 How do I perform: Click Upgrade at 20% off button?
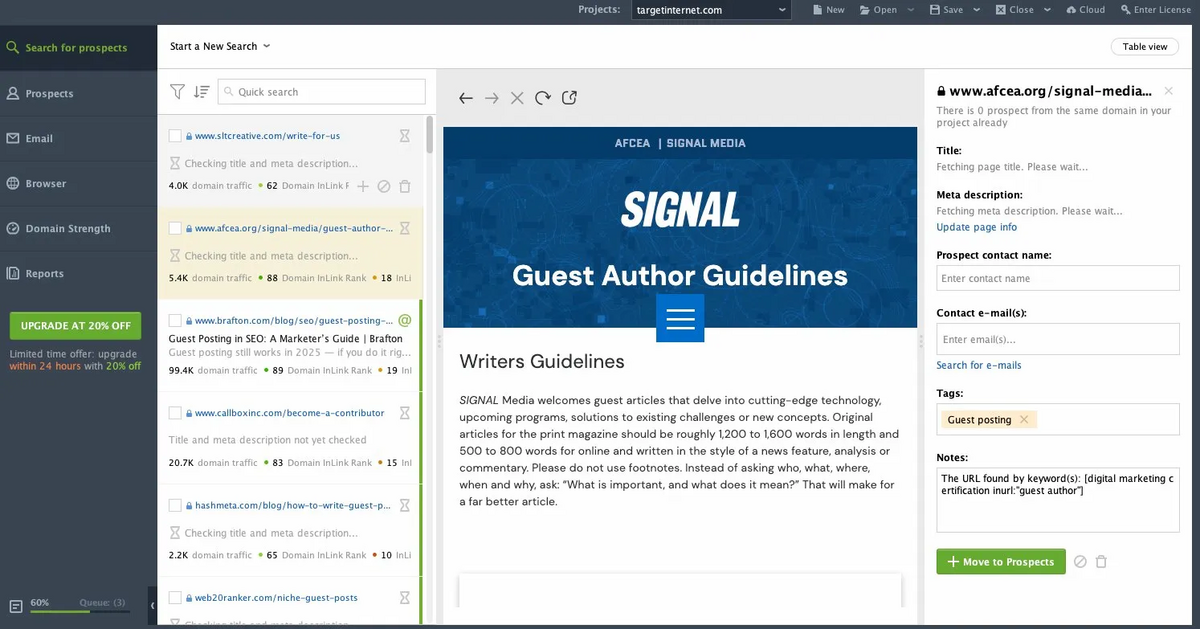click(75, 326)
